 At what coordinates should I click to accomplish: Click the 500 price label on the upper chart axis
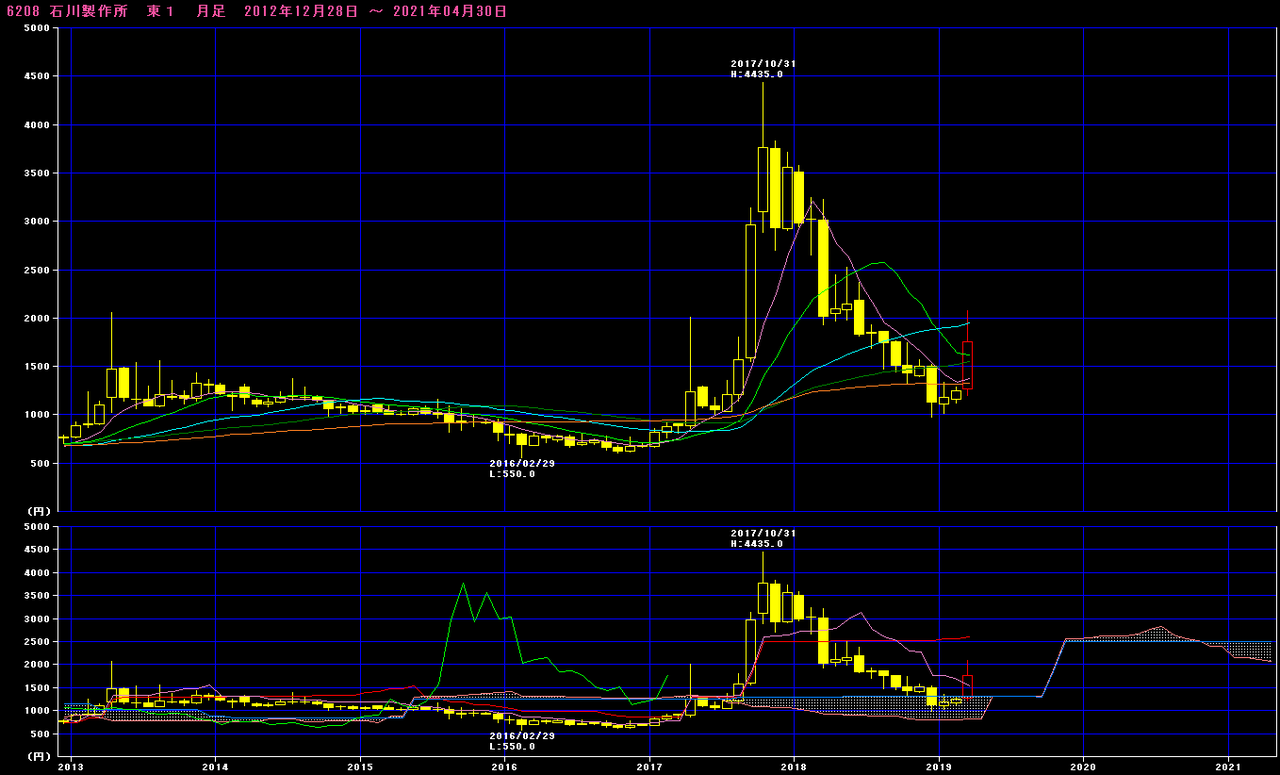tap(40, 463)
